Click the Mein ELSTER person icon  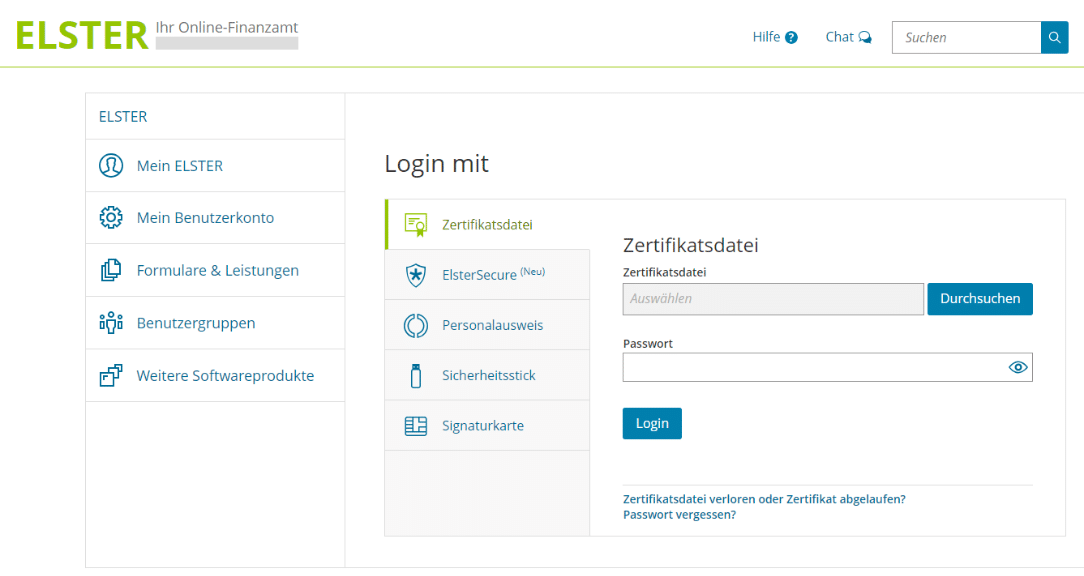point(110,166)
